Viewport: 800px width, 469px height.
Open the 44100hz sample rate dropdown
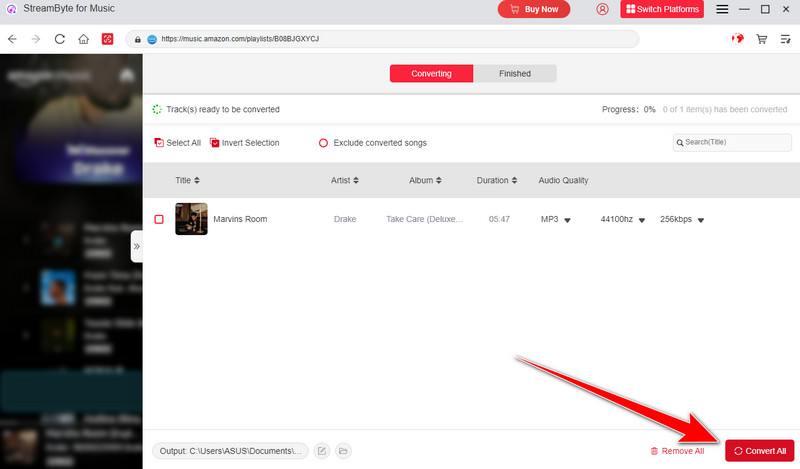click(623, 219)
